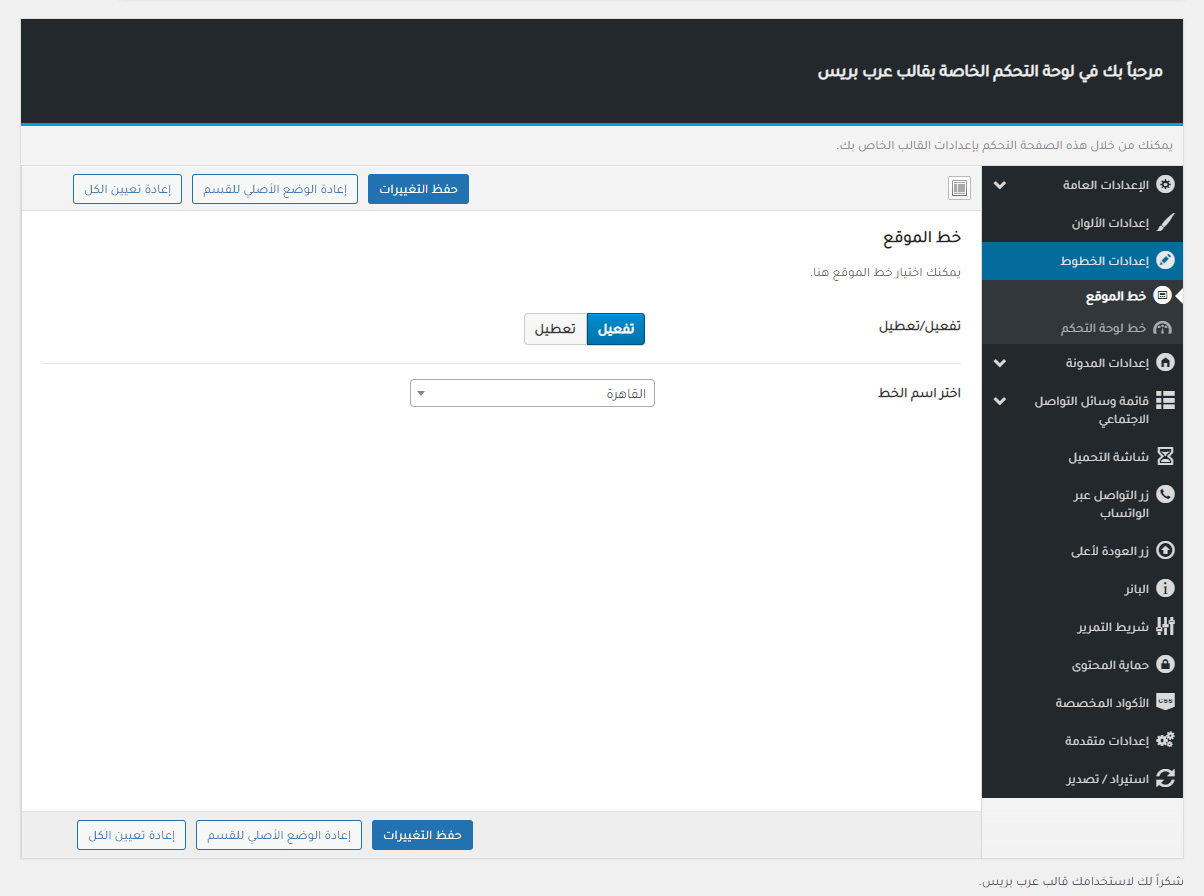
Task: Open the font name dropdown showing القاهرة
Action: tap(532, 393)
